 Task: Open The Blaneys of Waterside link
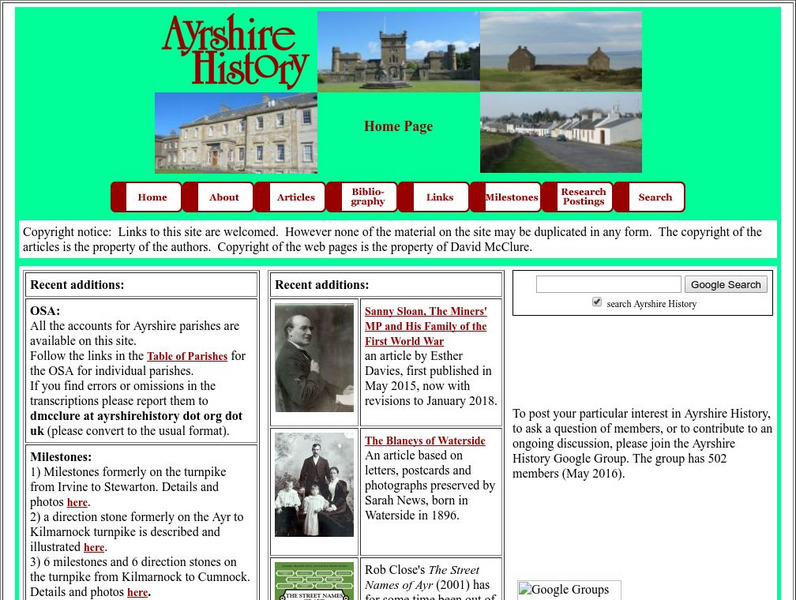pos(425,441)
